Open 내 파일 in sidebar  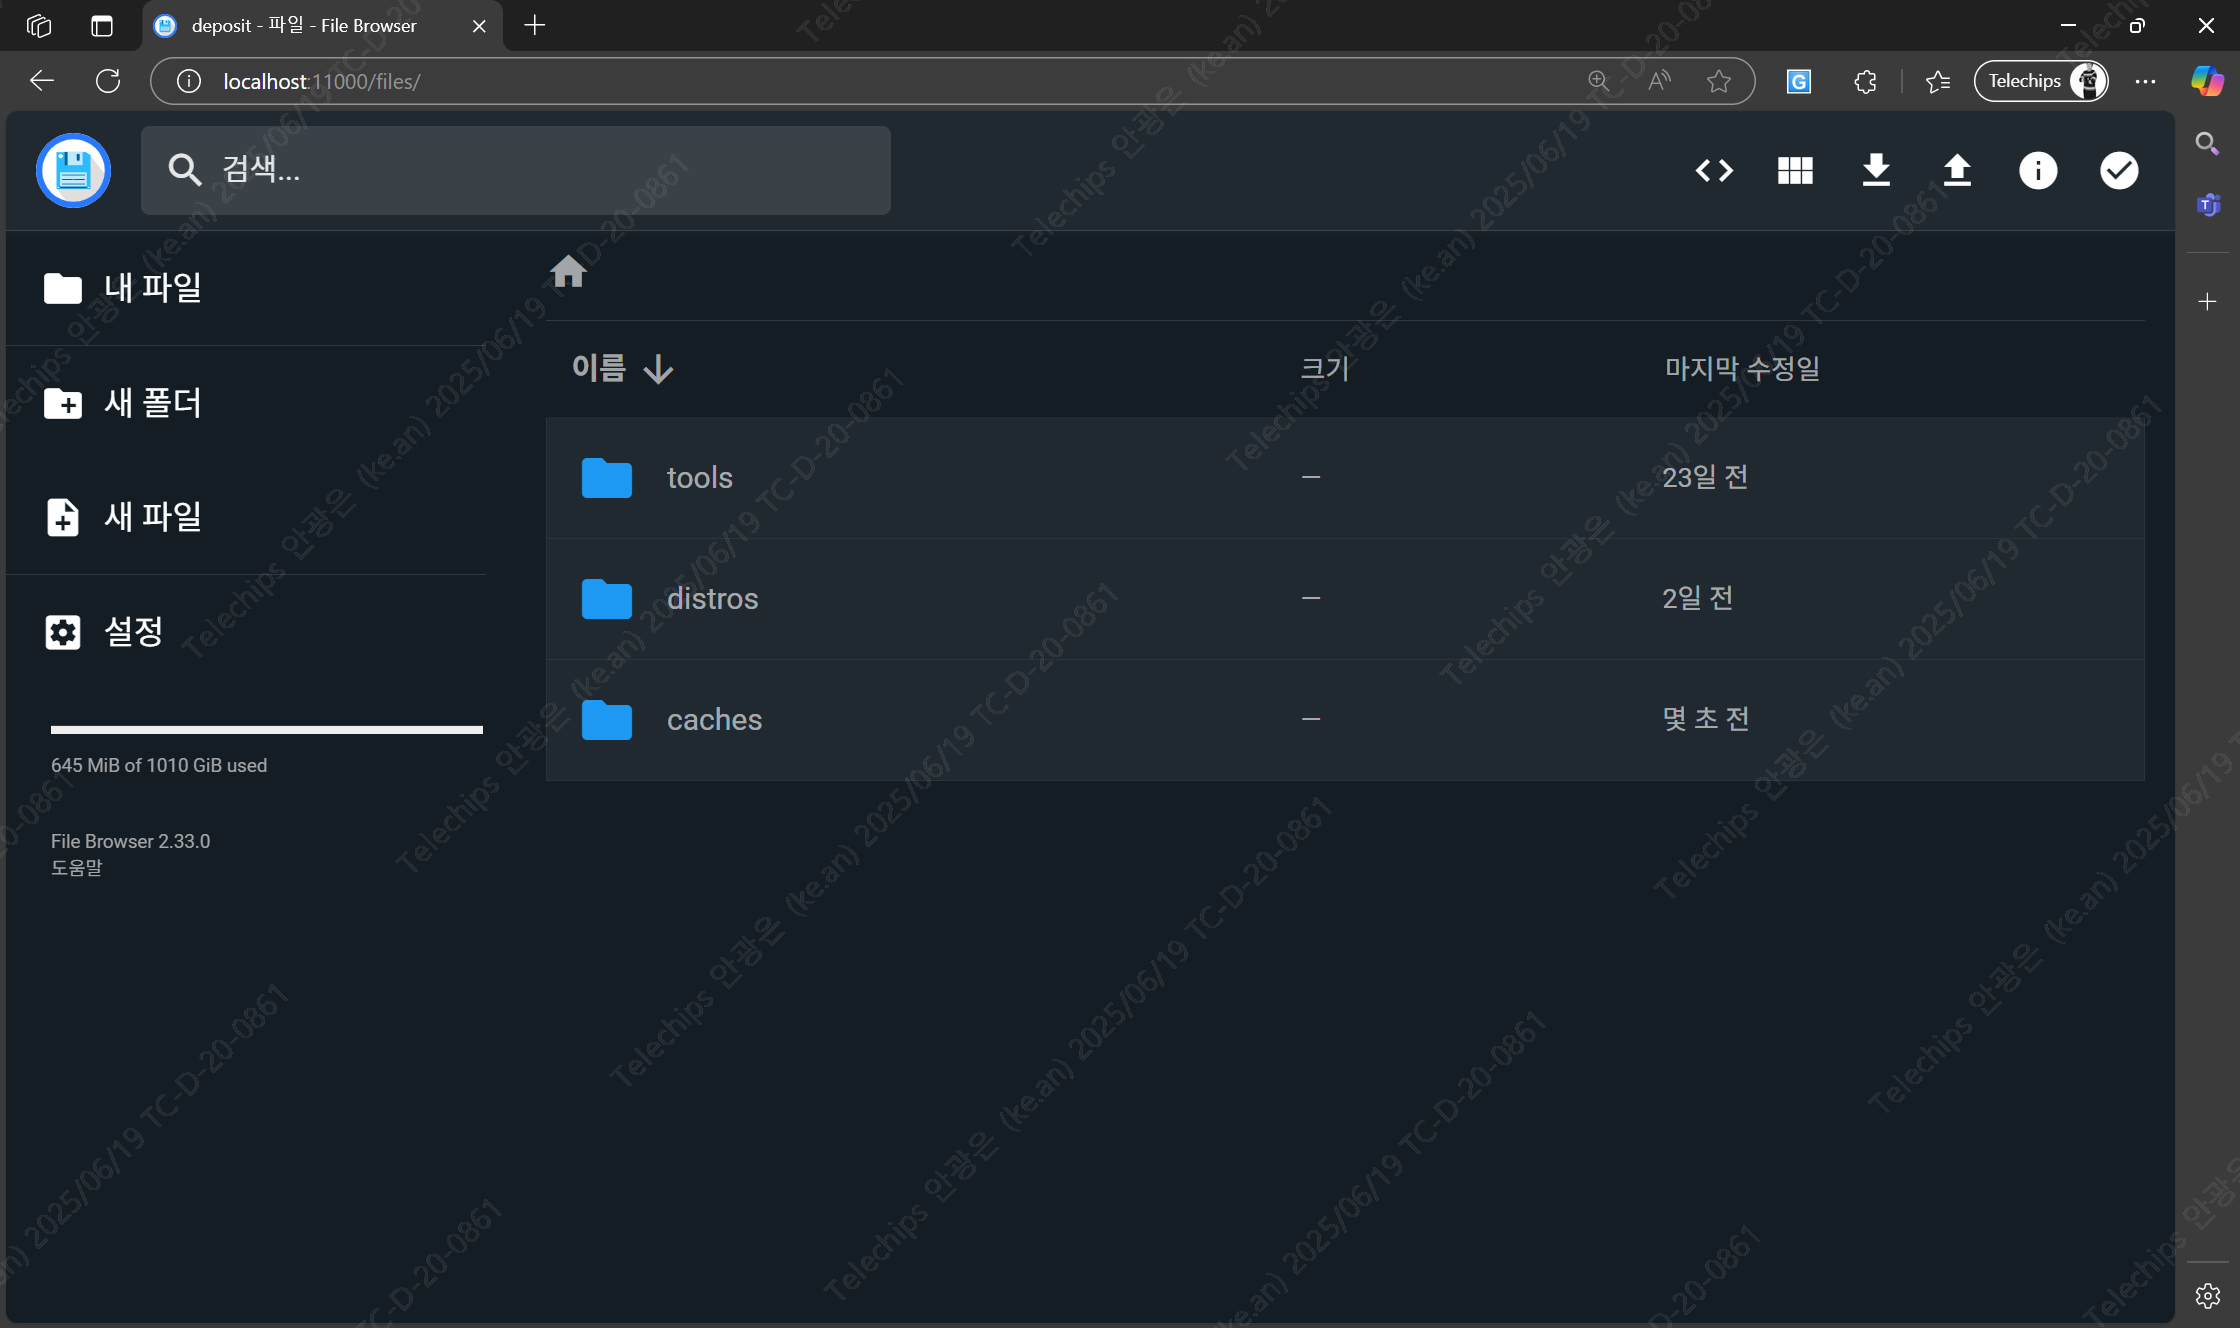click(x=123, y=288)
